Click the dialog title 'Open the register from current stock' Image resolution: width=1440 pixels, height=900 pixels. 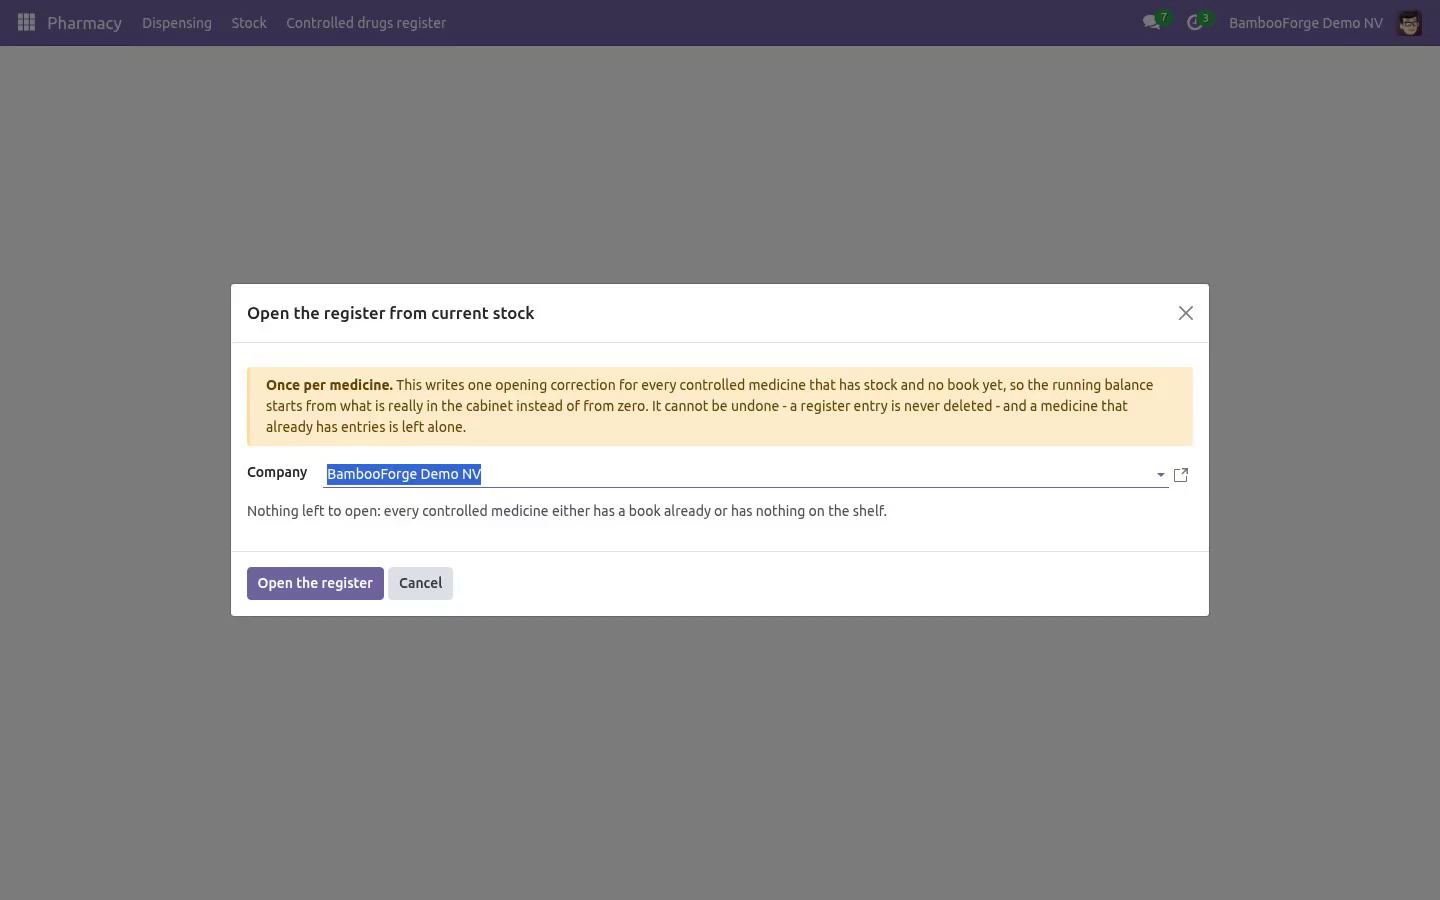click(x=391, y=313)
